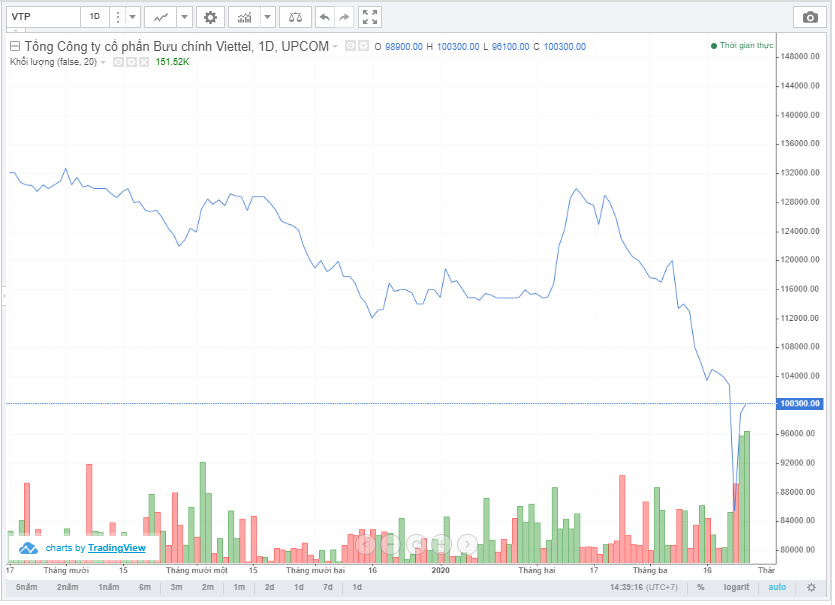Click the open value 98900.00

(x=404, y=47)
